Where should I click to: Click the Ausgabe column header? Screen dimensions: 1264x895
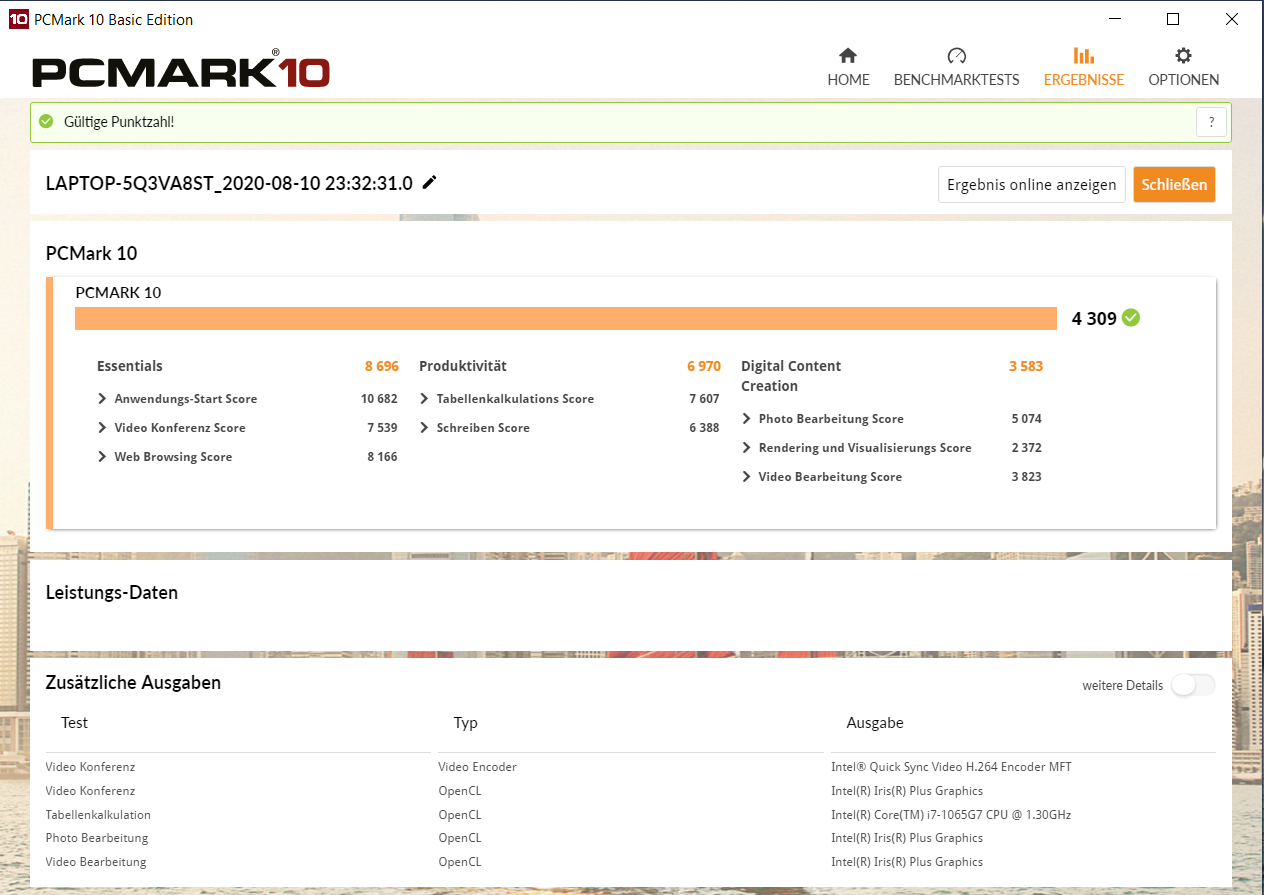coord(875,723)
